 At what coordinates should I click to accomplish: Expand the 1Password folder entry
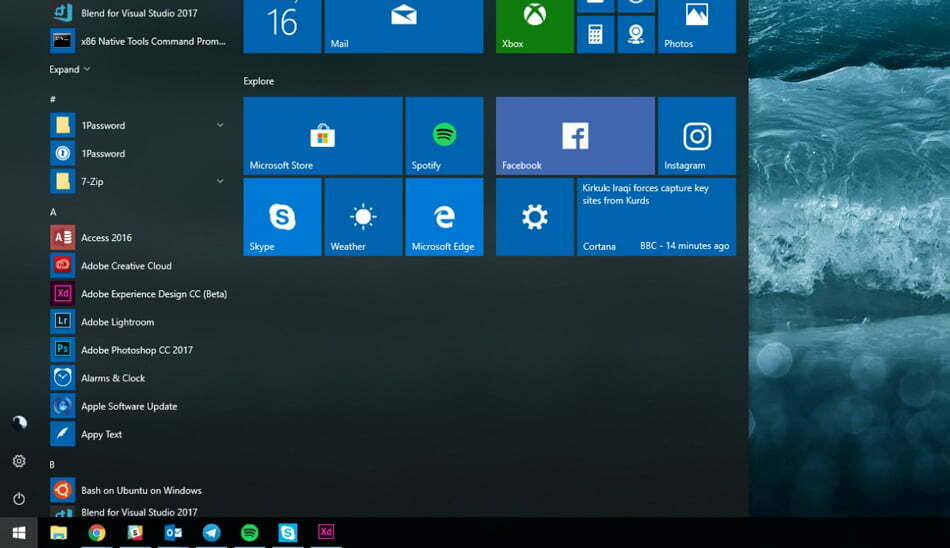(x=138, y=125)
